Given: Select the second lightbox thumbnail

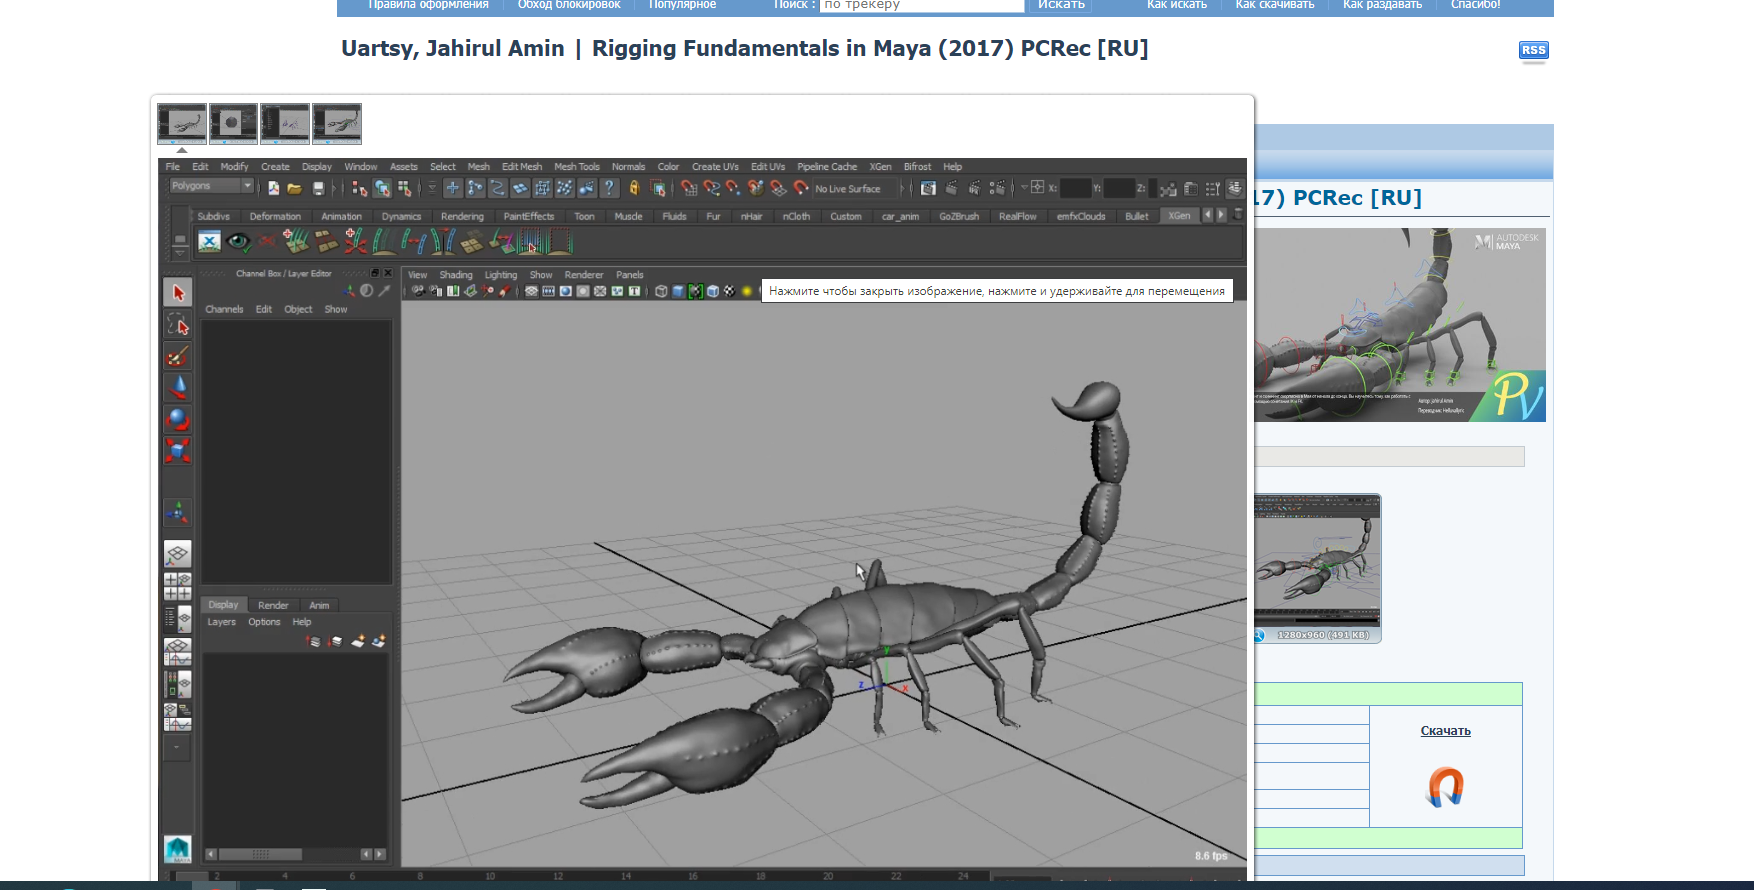Looking at the screenshot, I should pyautogui.click(x=234, y=124).
